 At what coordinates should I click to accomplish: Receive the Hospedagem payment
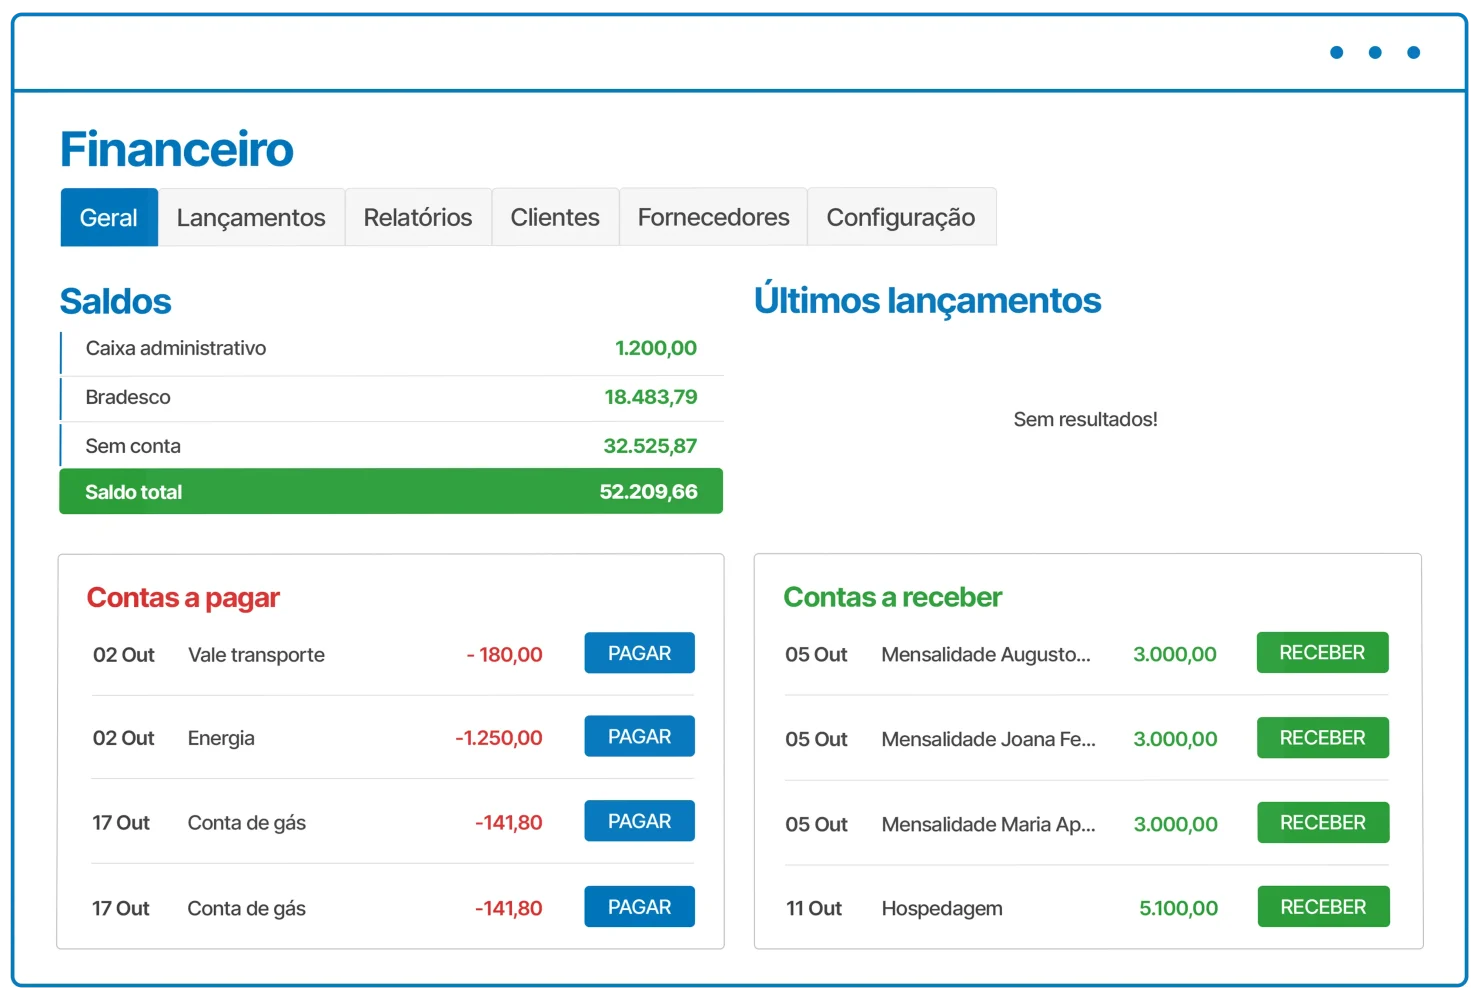(1322, 907)
